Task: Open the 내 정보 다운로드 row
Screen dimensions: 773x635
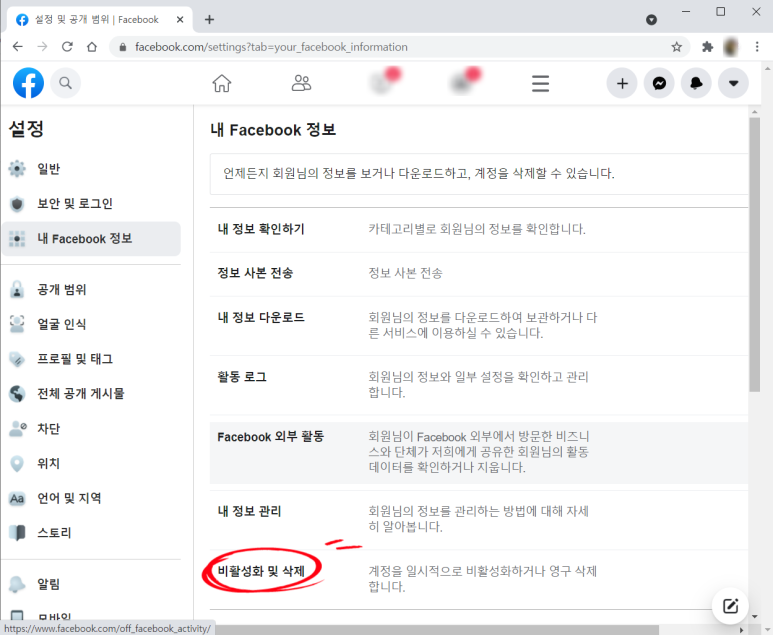Action: (479, 325)
